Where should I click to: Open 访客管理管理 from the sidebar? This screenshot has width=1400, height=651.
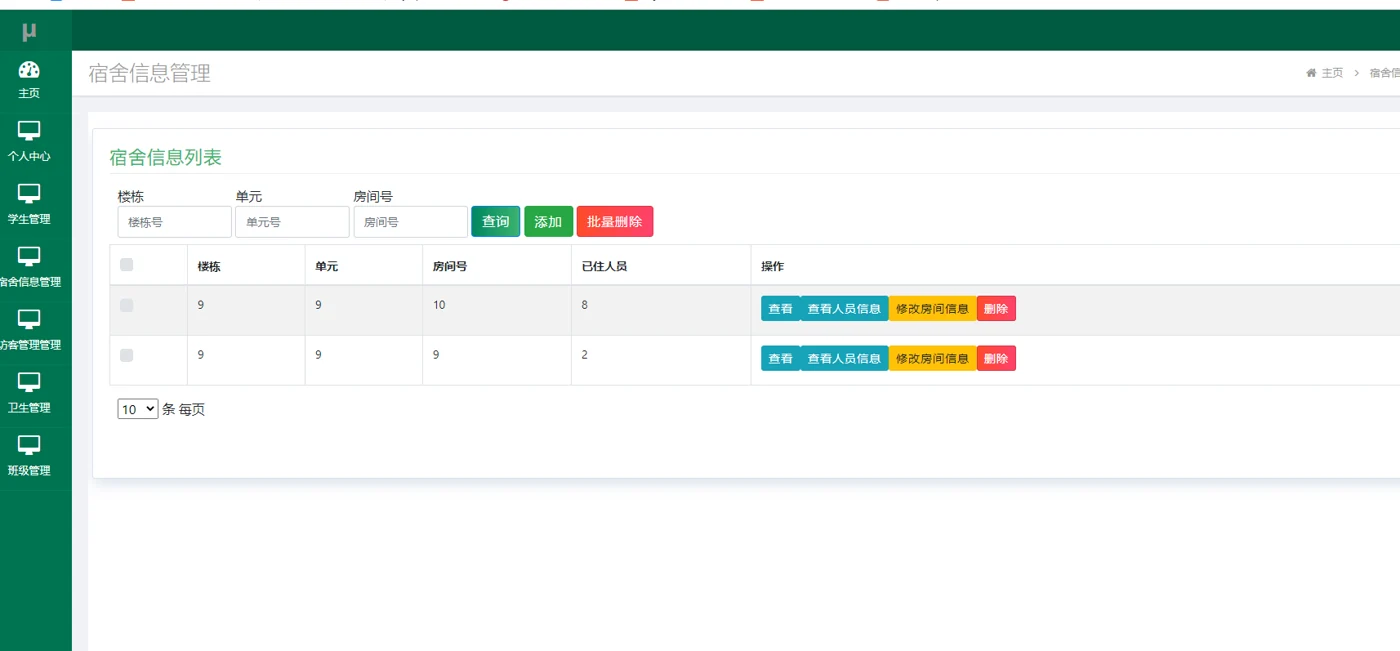pyautogui.click(x=29, y=331)
